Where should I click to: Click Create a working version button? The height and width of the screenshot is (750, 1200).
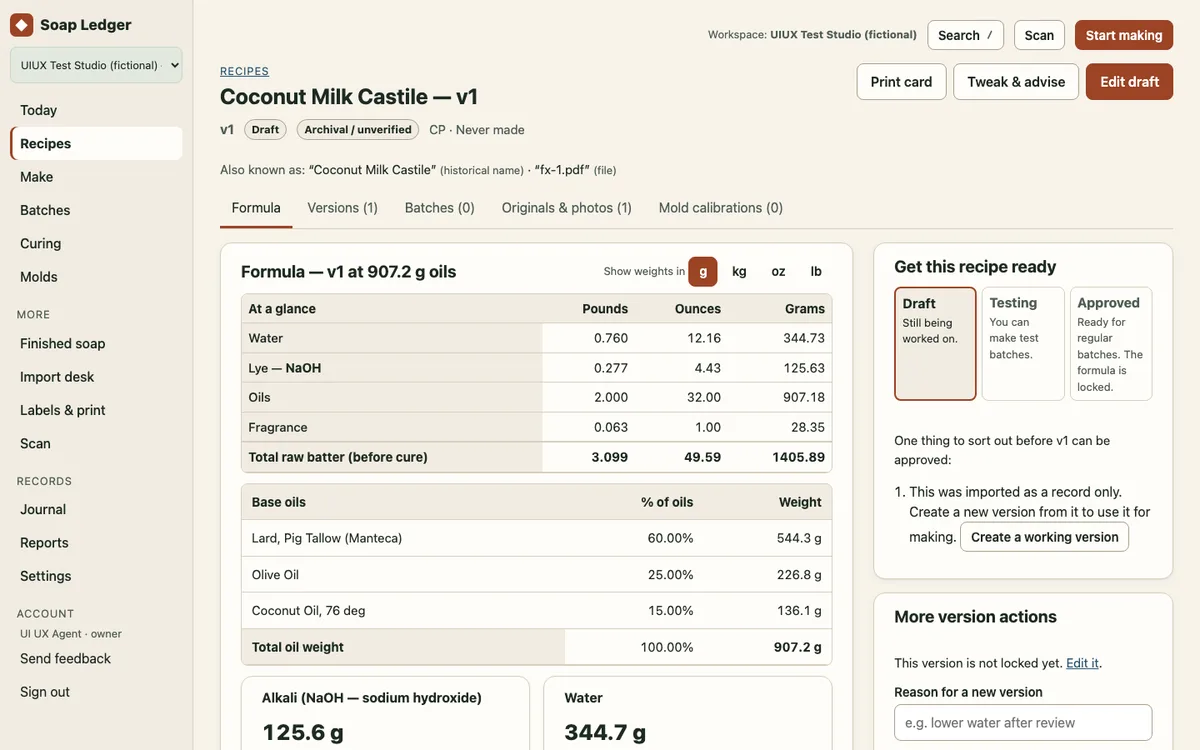point(1044,537)
